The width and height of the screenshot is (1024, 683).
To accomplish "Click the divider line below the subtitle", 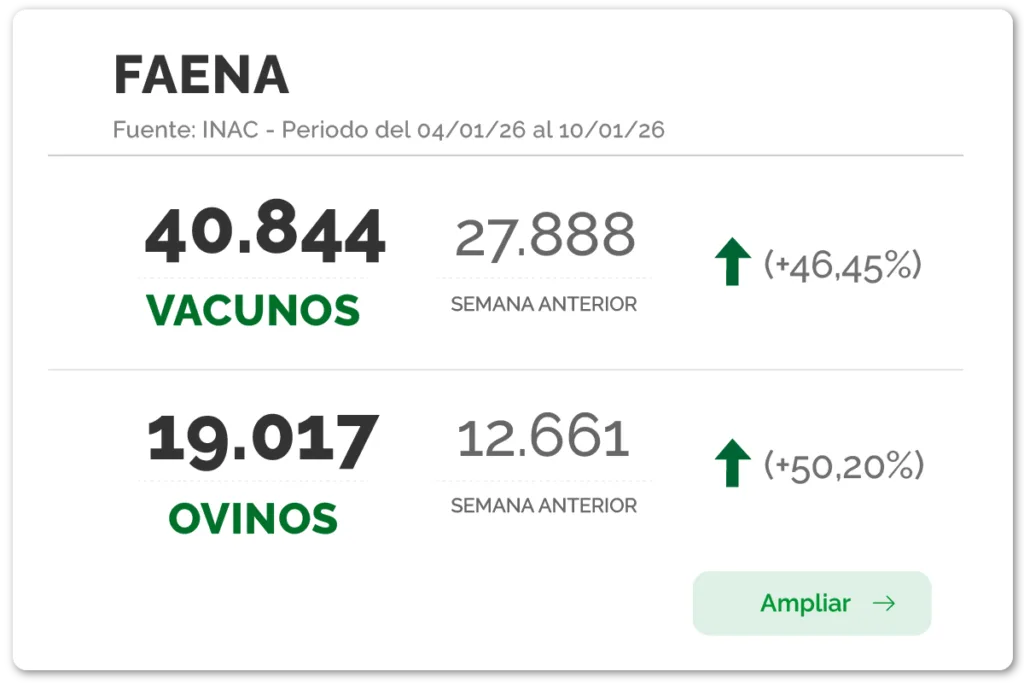I will [505, 155].
